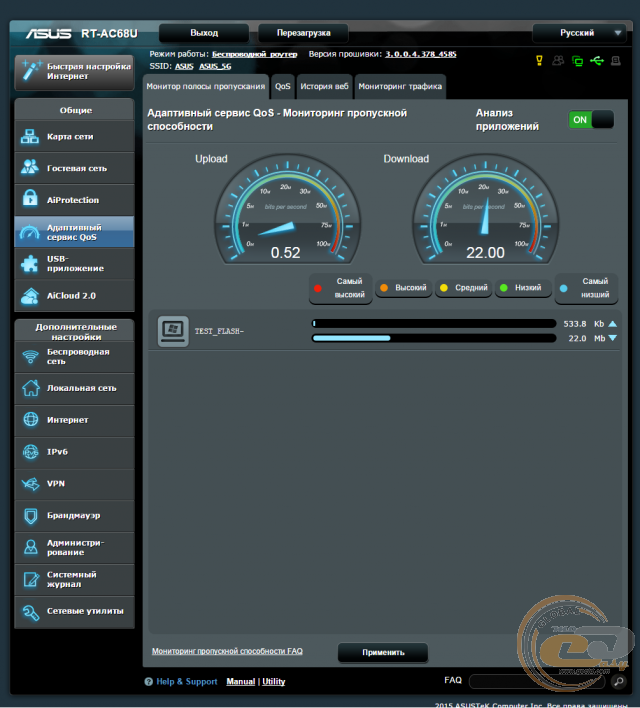Click the IPv6 globe icon
Image resolution: width=640 pixels, height=708 pixels.
click(x=31, y=452)
